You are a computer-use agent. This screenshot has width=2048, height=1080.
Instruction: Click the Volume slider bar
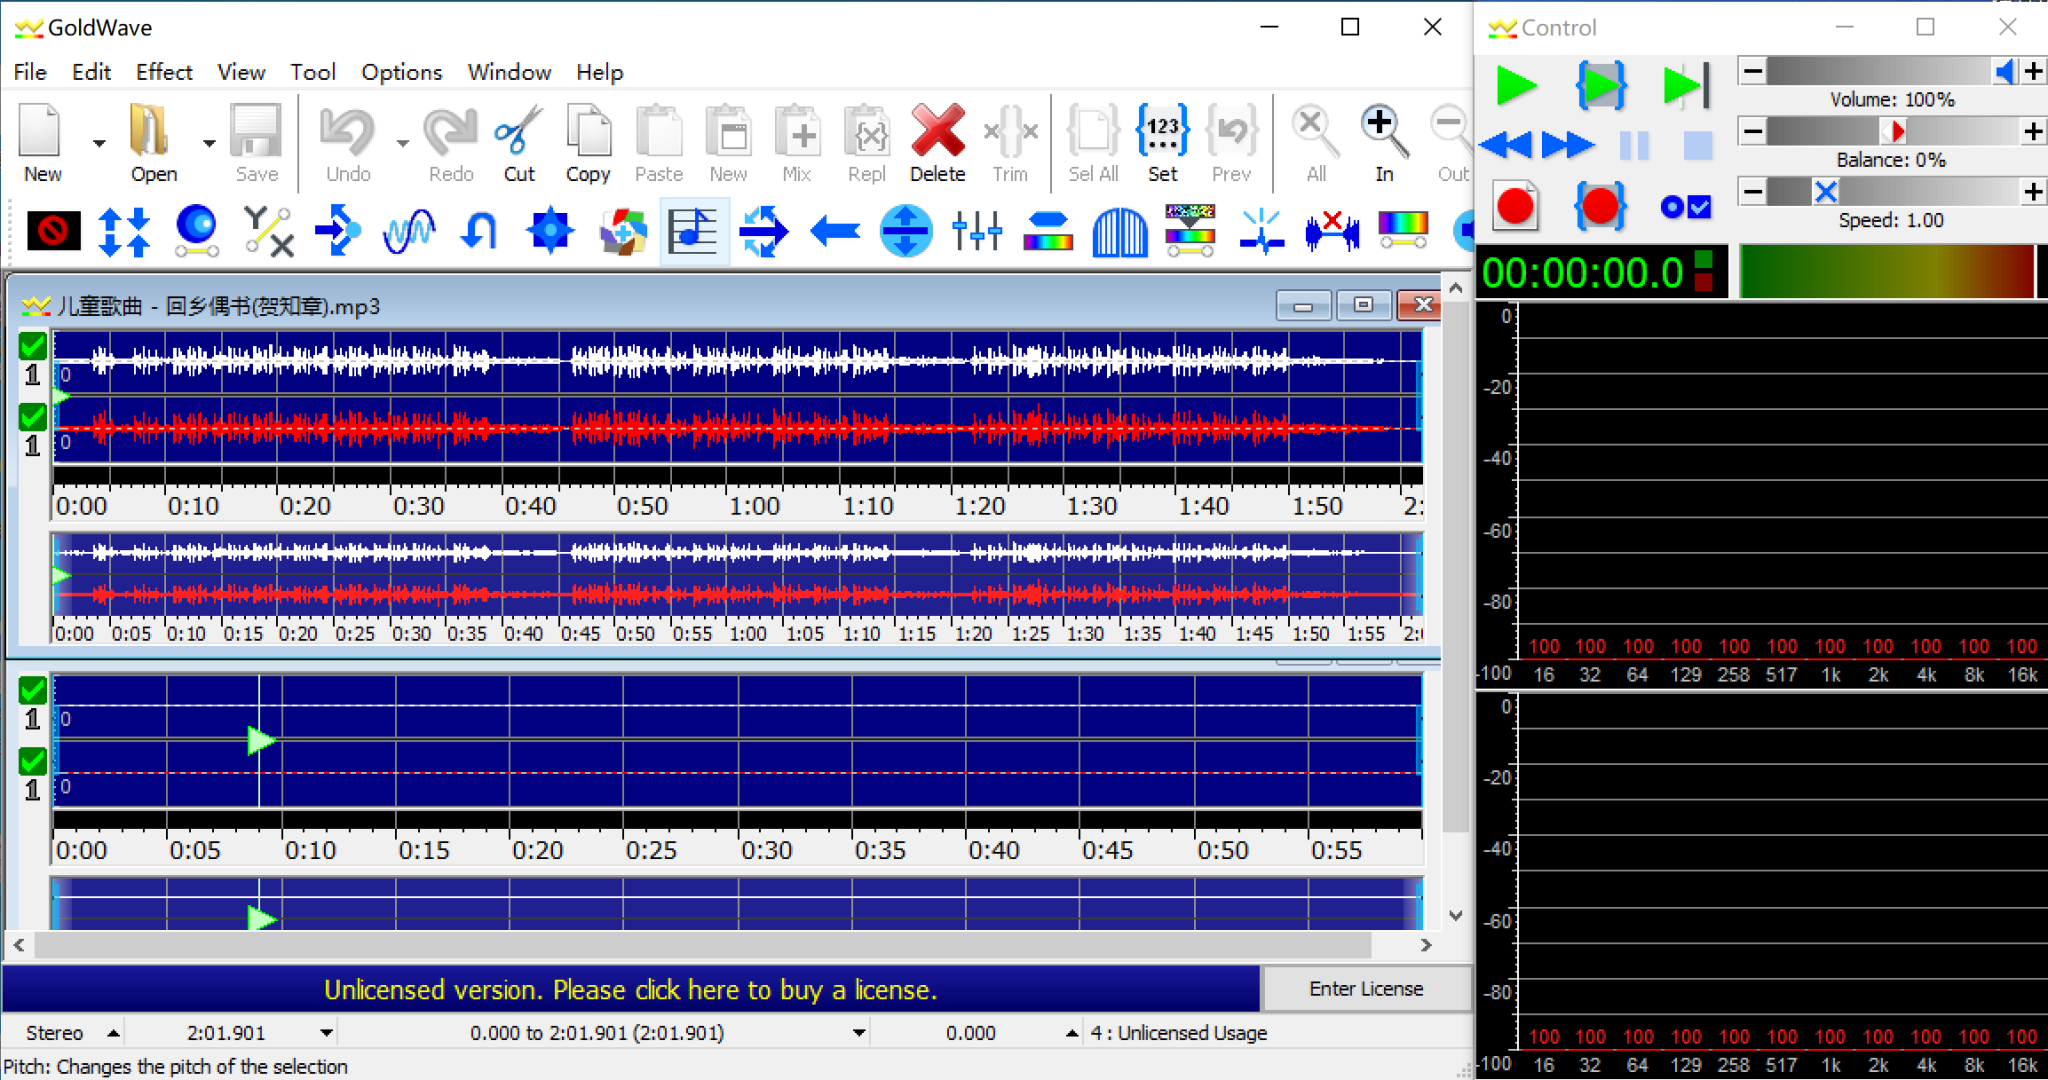pyautogui.click(x=1880, y=71)
